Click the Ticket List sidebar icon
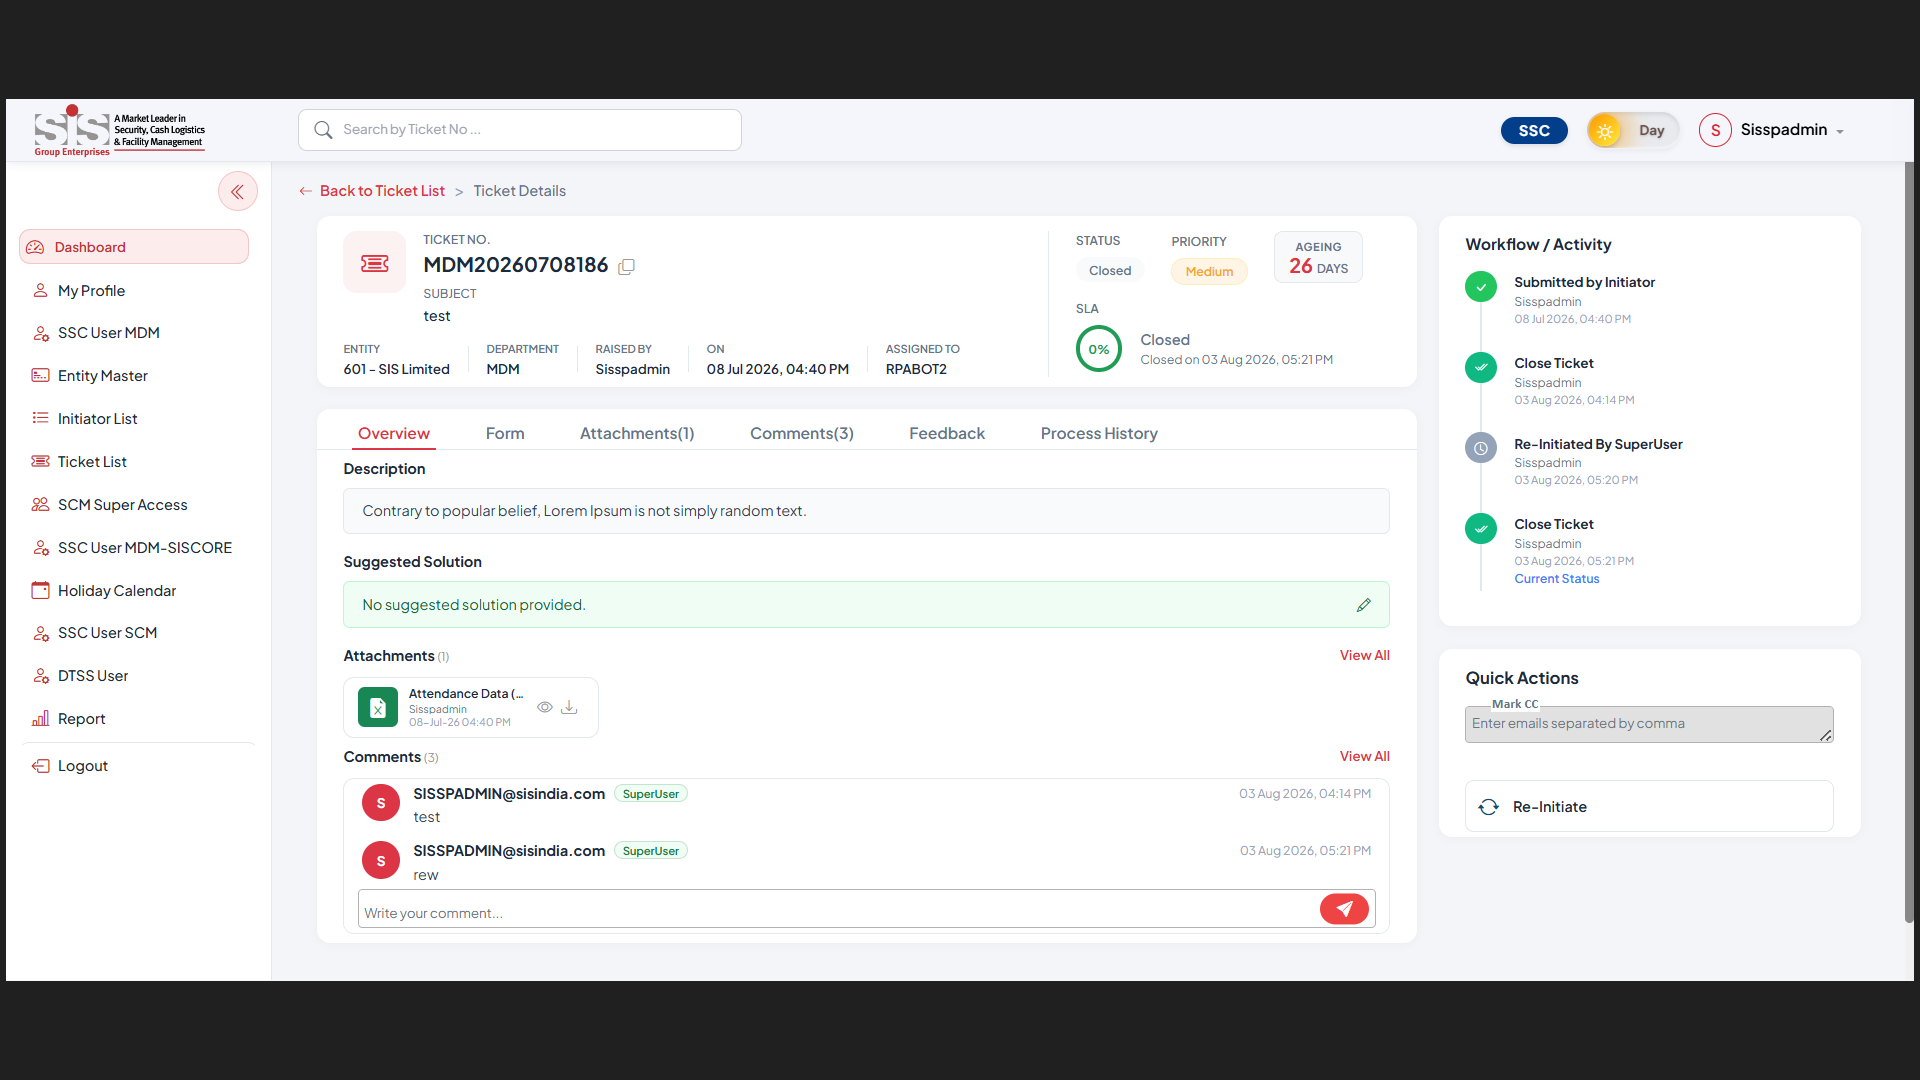 [x=40, y=462]
